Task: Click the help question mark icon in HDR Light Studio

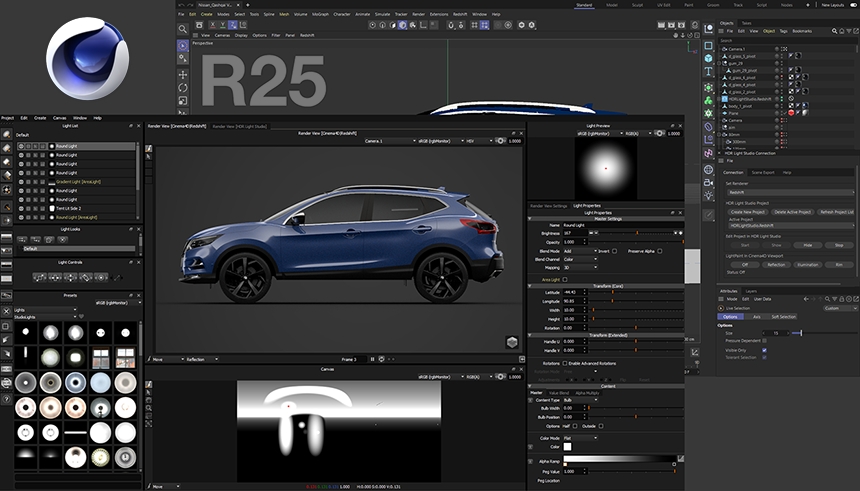Action: point(7,399)
